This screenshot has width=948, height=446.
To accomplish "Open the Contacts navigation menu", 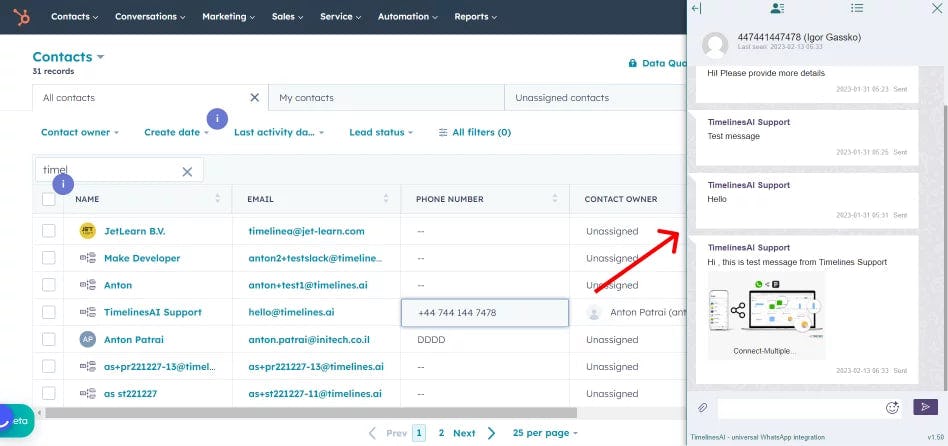I will tap(74, 17).
